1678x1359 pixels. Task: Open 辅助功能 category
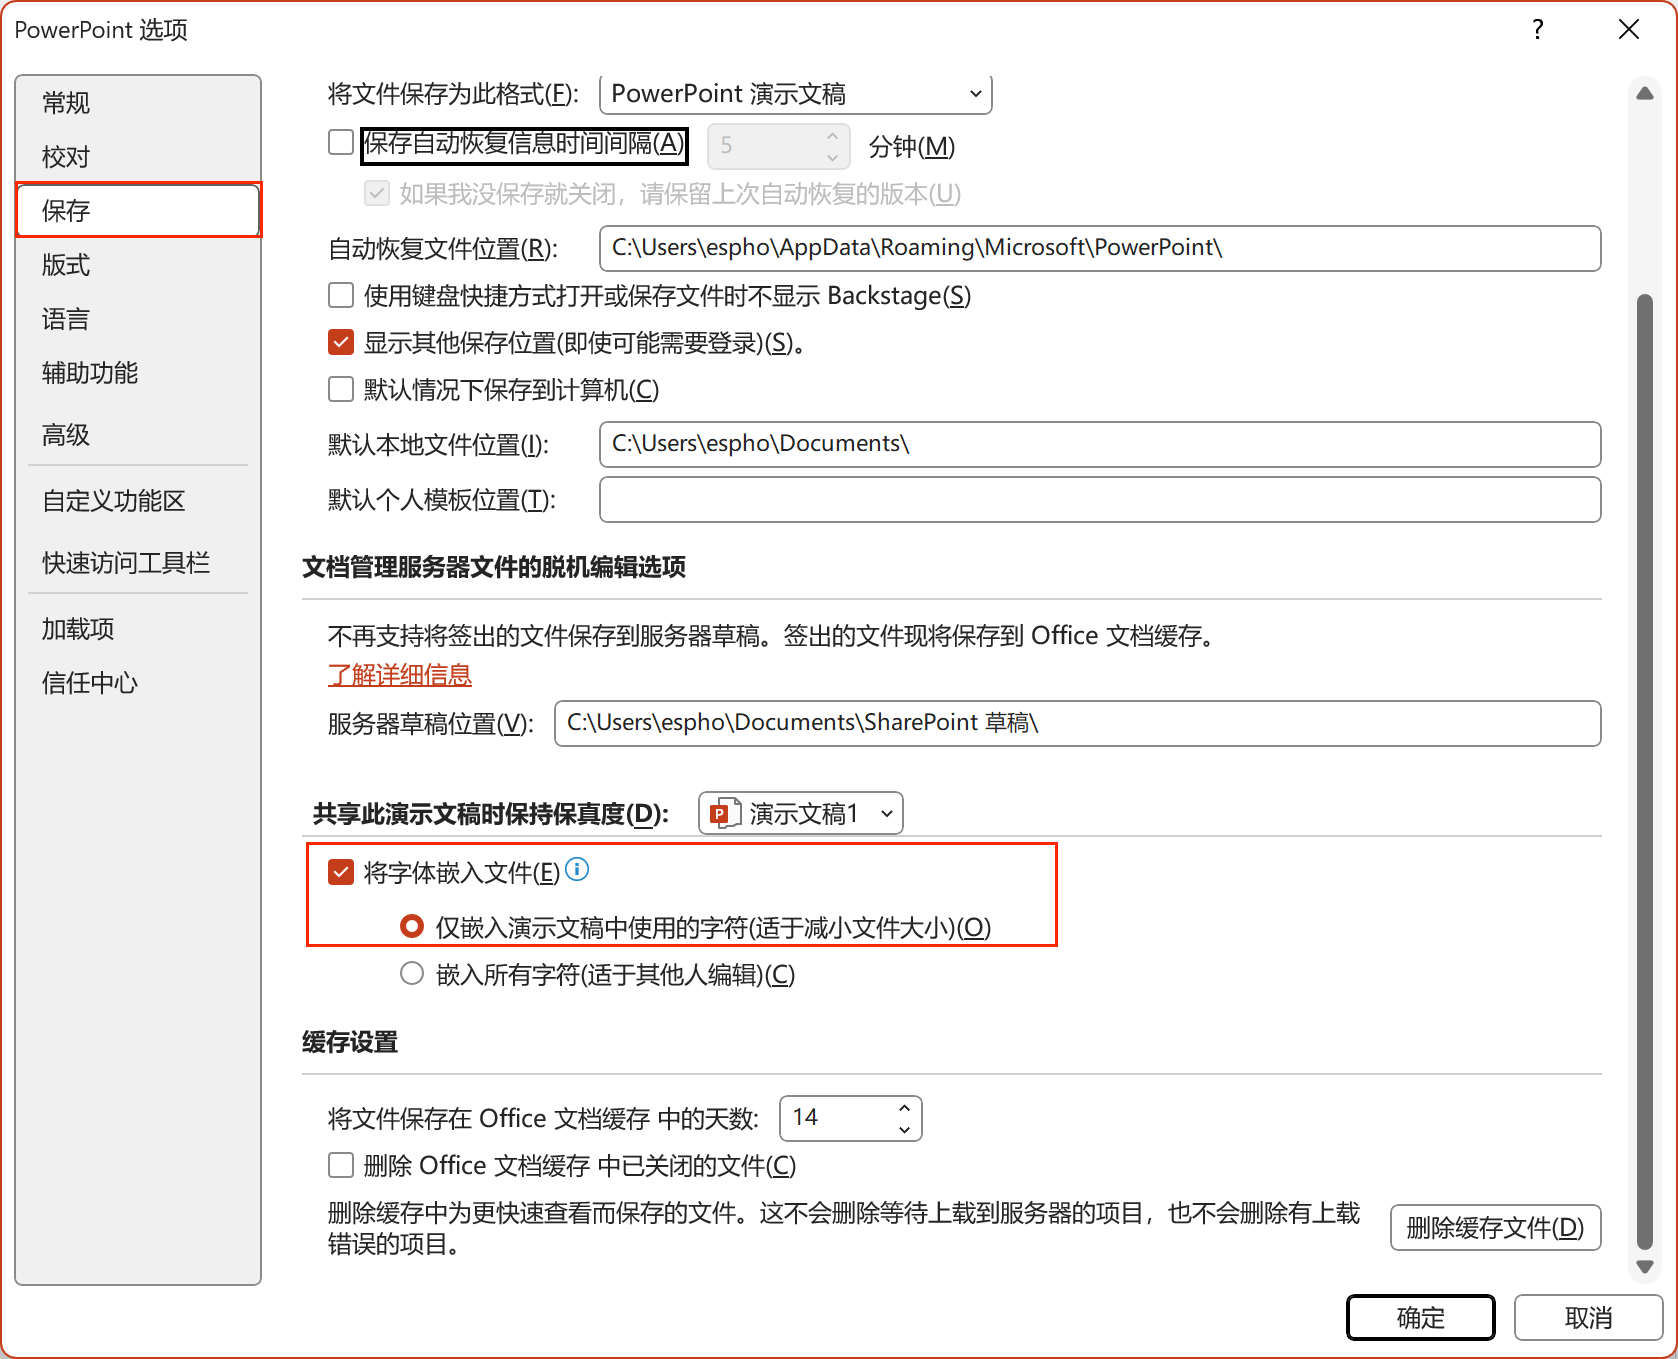(x=138, y=372)
